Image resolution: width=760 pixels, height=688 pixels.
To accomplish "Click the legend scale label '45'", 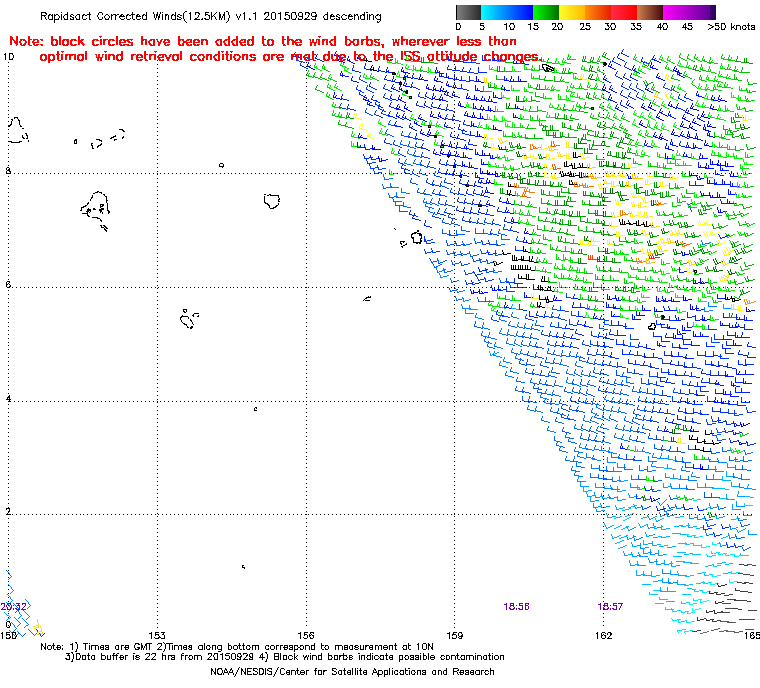I will (687, 27).
